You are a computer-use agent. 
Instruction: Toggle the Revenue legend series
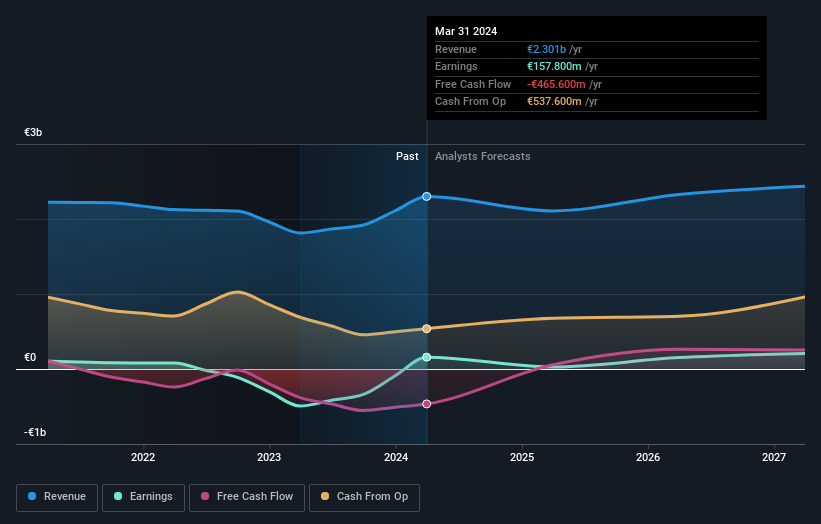[57, 497]
